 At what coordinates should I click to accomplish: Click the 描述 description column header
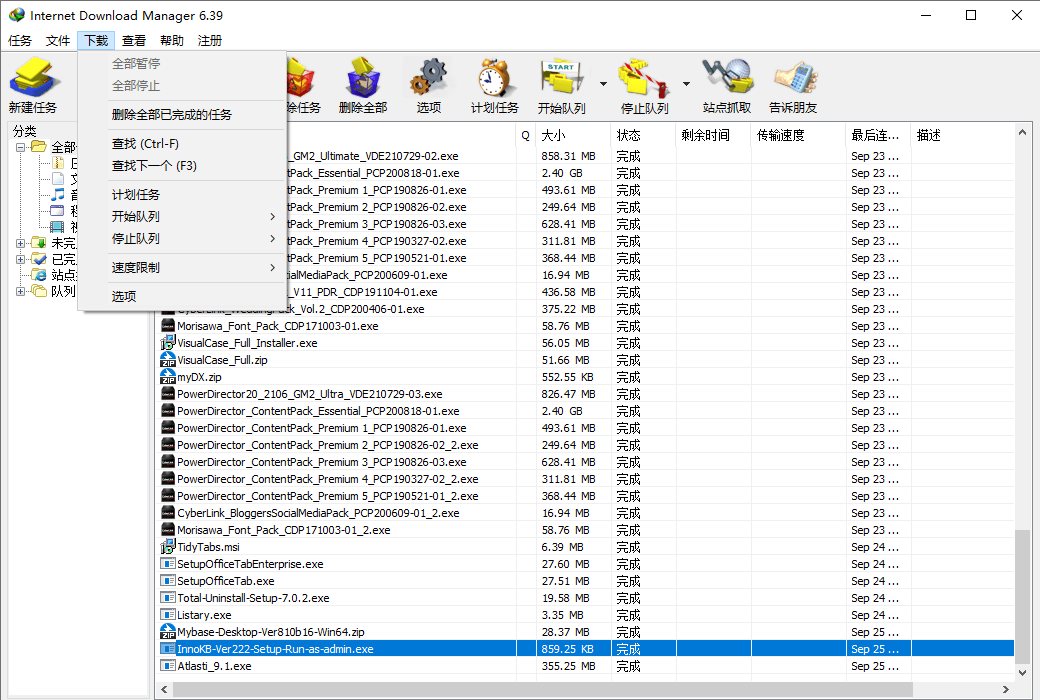tap(962, 135)
